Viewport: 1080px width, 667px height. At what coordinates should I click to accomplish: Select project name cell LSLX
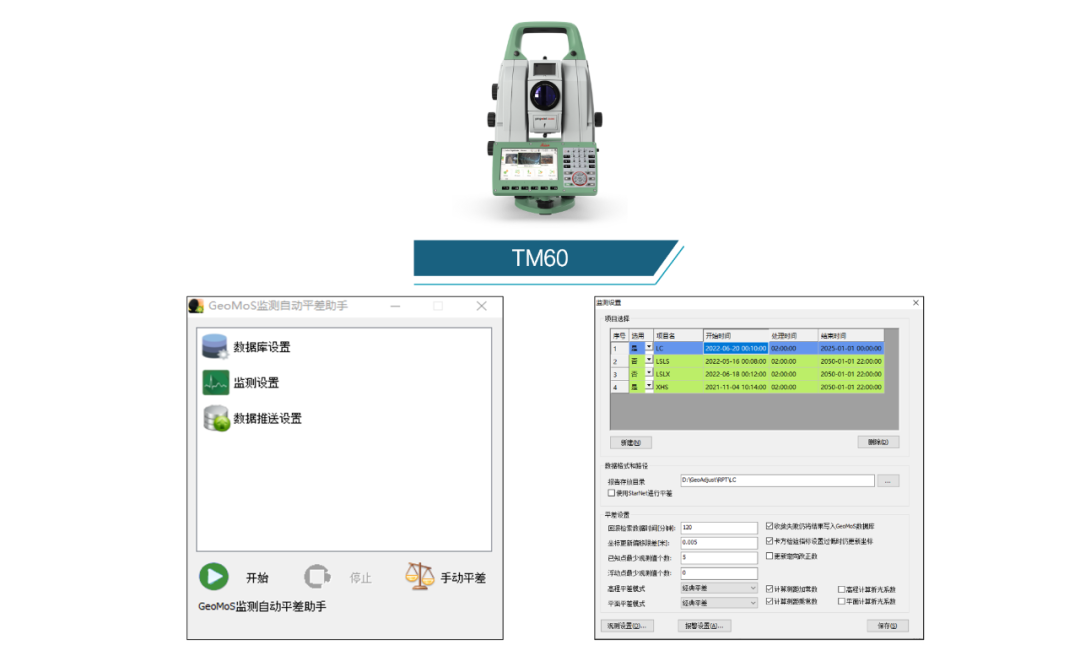point(678,374)
